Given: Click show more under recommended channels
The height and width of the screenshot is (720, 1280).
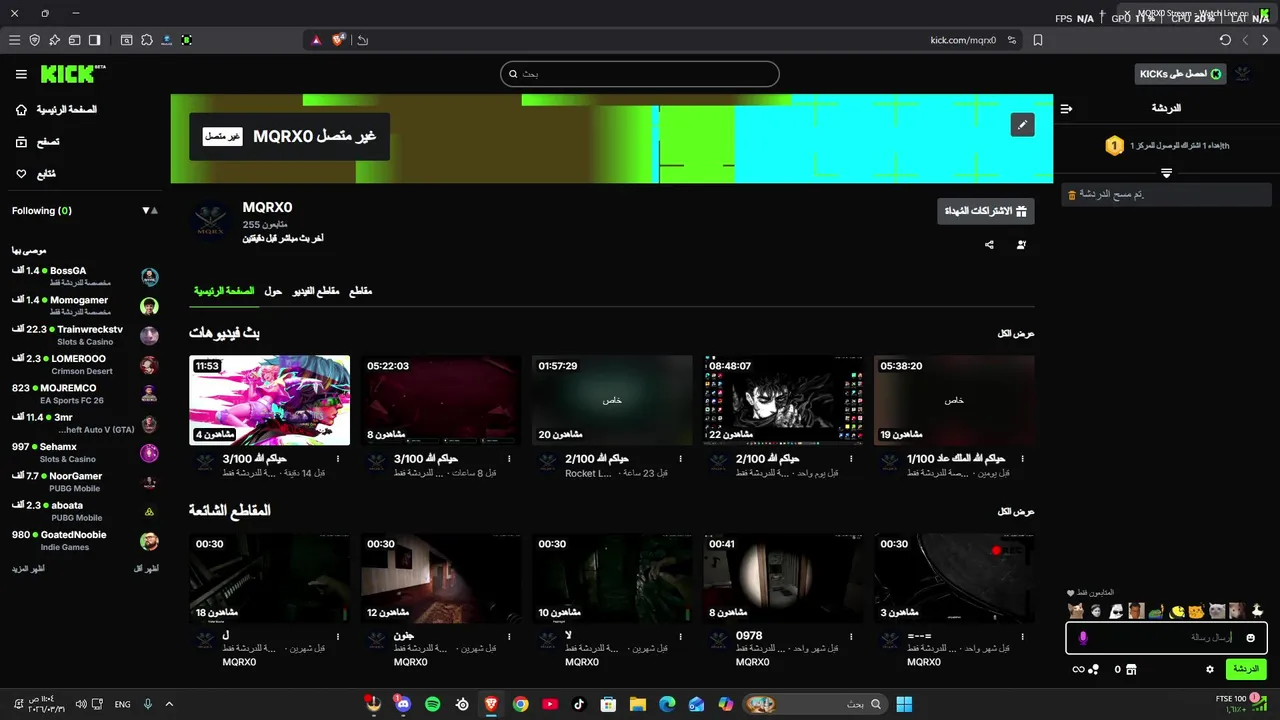Looking at the screenshot, I should pos(28,569).
